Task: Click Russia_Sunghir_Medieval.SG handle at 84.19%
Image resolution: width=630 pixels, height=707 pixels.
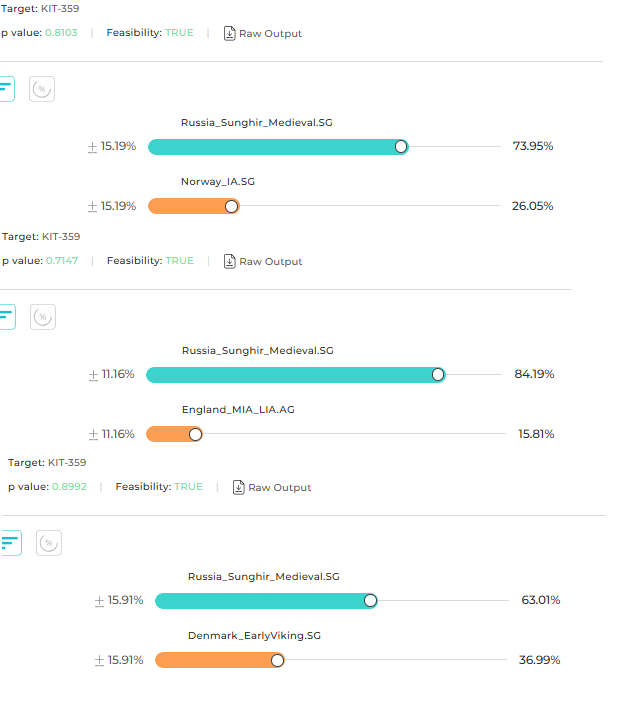Action: 438,374
